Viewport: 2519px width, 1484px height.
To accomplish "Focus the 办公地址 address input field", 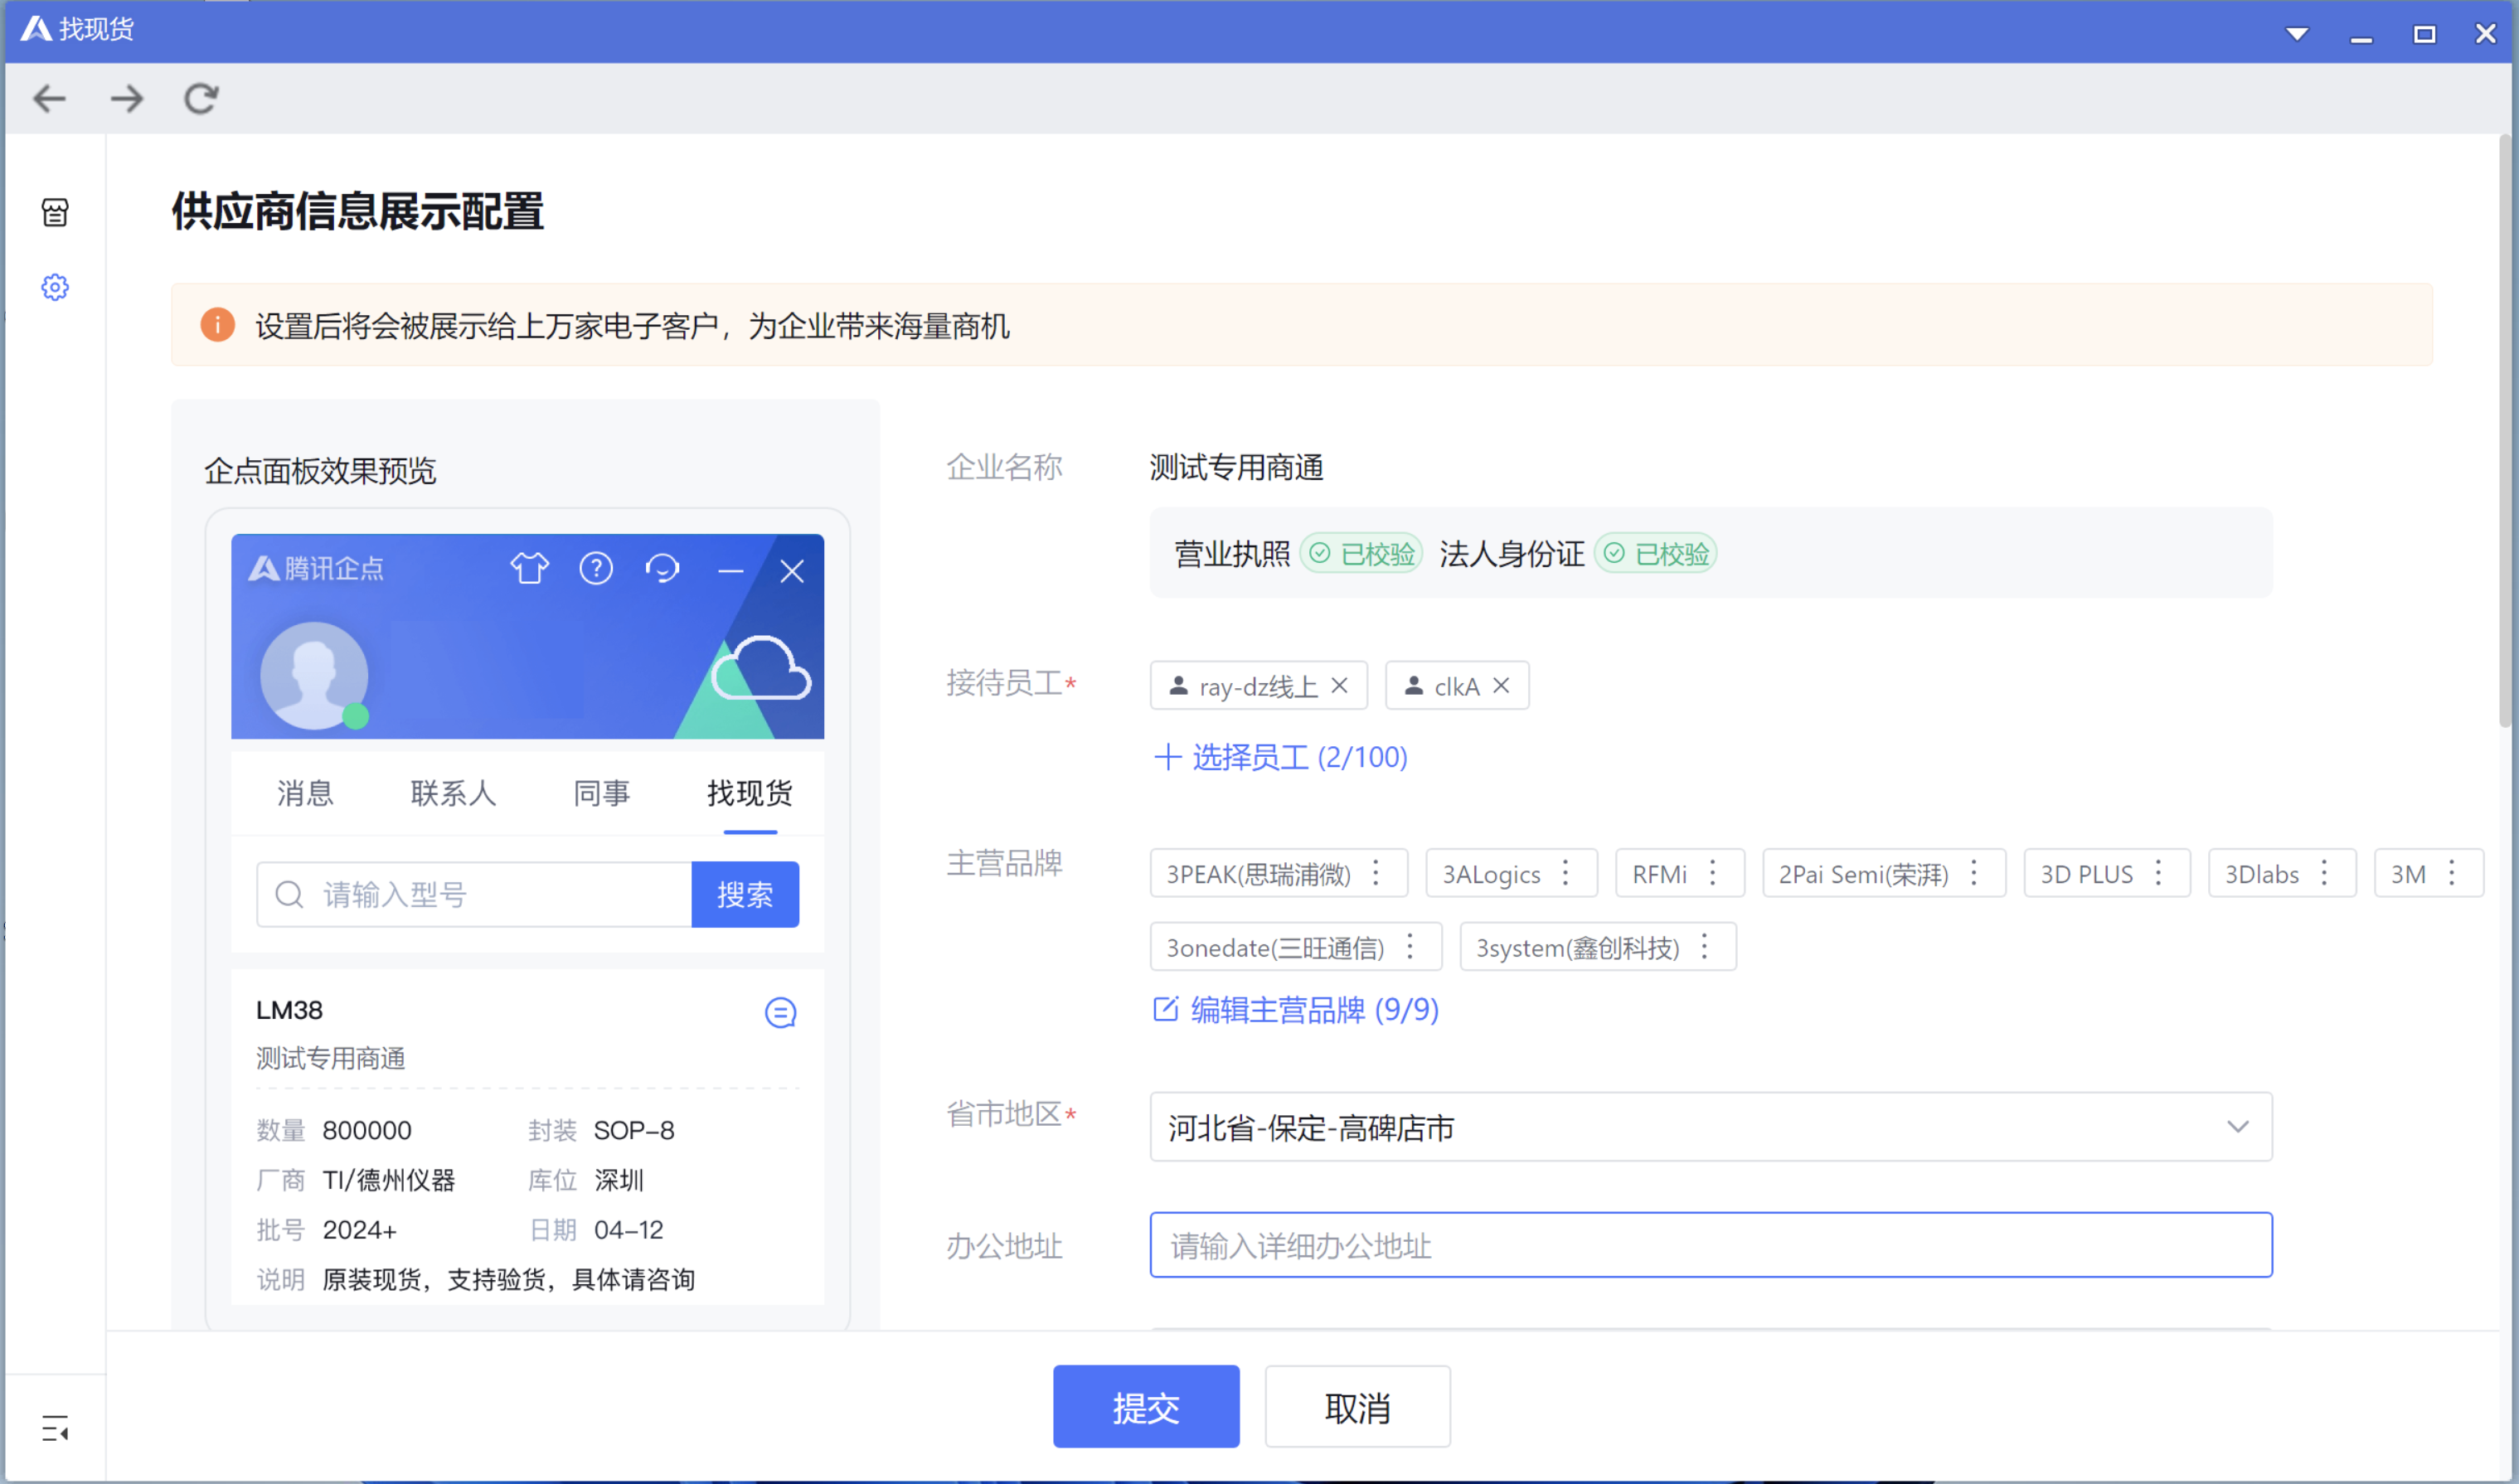I will tap(1711, 1245).
